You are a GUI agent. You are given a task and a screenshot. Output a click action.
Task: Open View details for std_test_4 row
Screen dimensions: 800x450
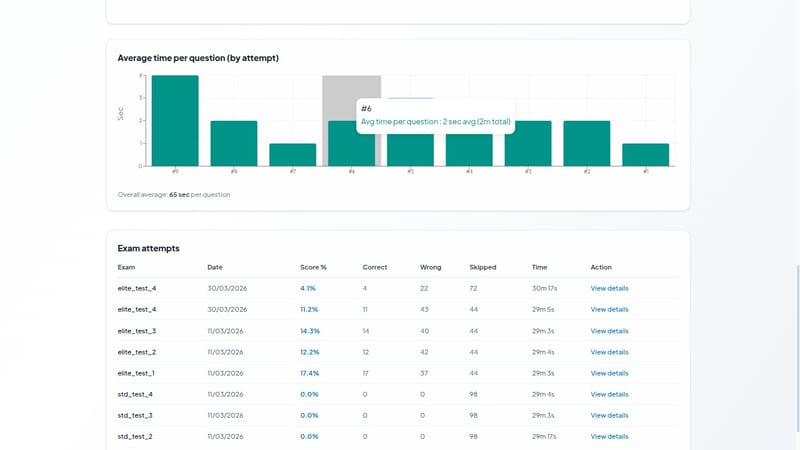(609, 394)
